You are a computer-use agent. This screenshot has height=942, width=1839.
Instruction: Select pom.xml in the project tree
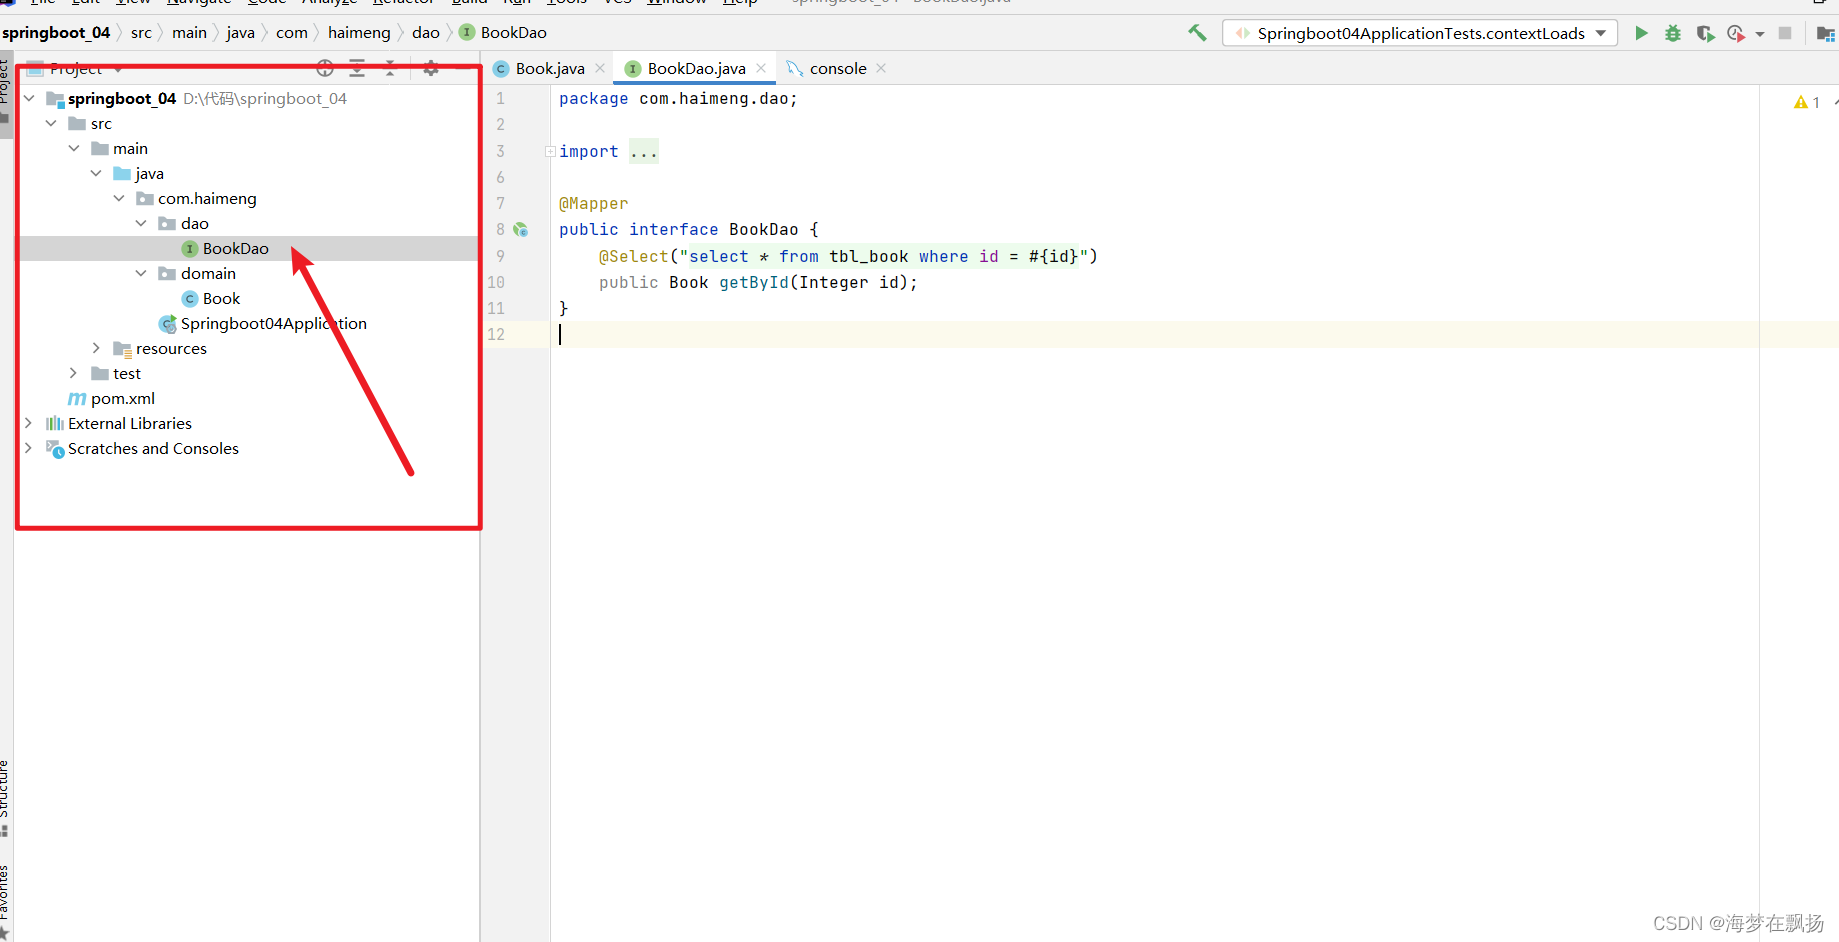[122, 398]
